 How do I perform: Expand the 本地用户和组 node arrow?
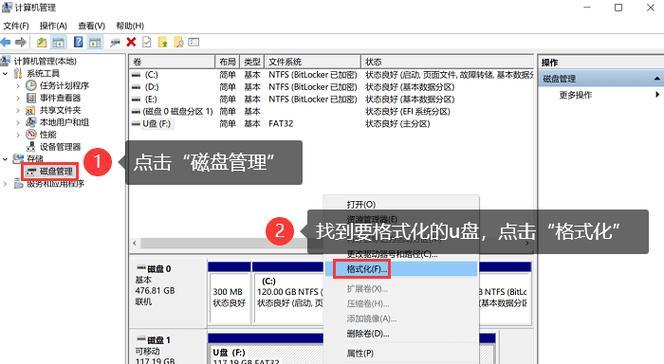tap(18, 123)
